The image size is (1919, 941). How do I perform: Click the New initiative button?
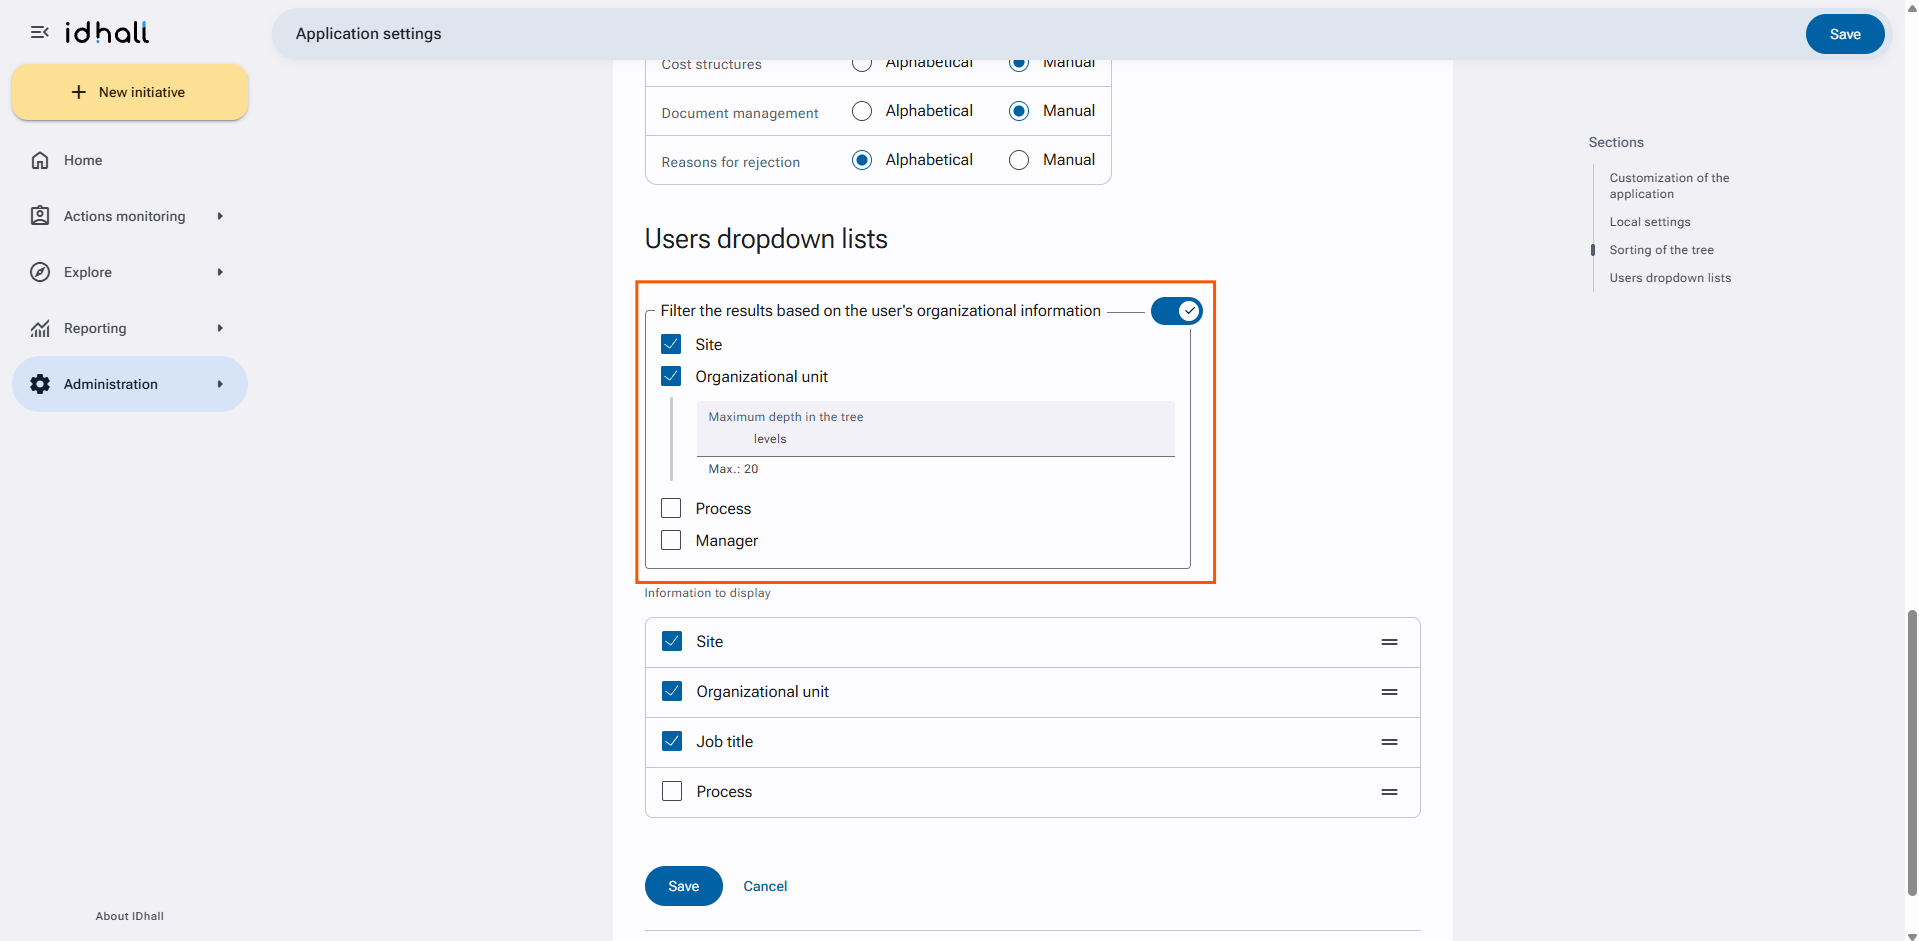(130, 92)
